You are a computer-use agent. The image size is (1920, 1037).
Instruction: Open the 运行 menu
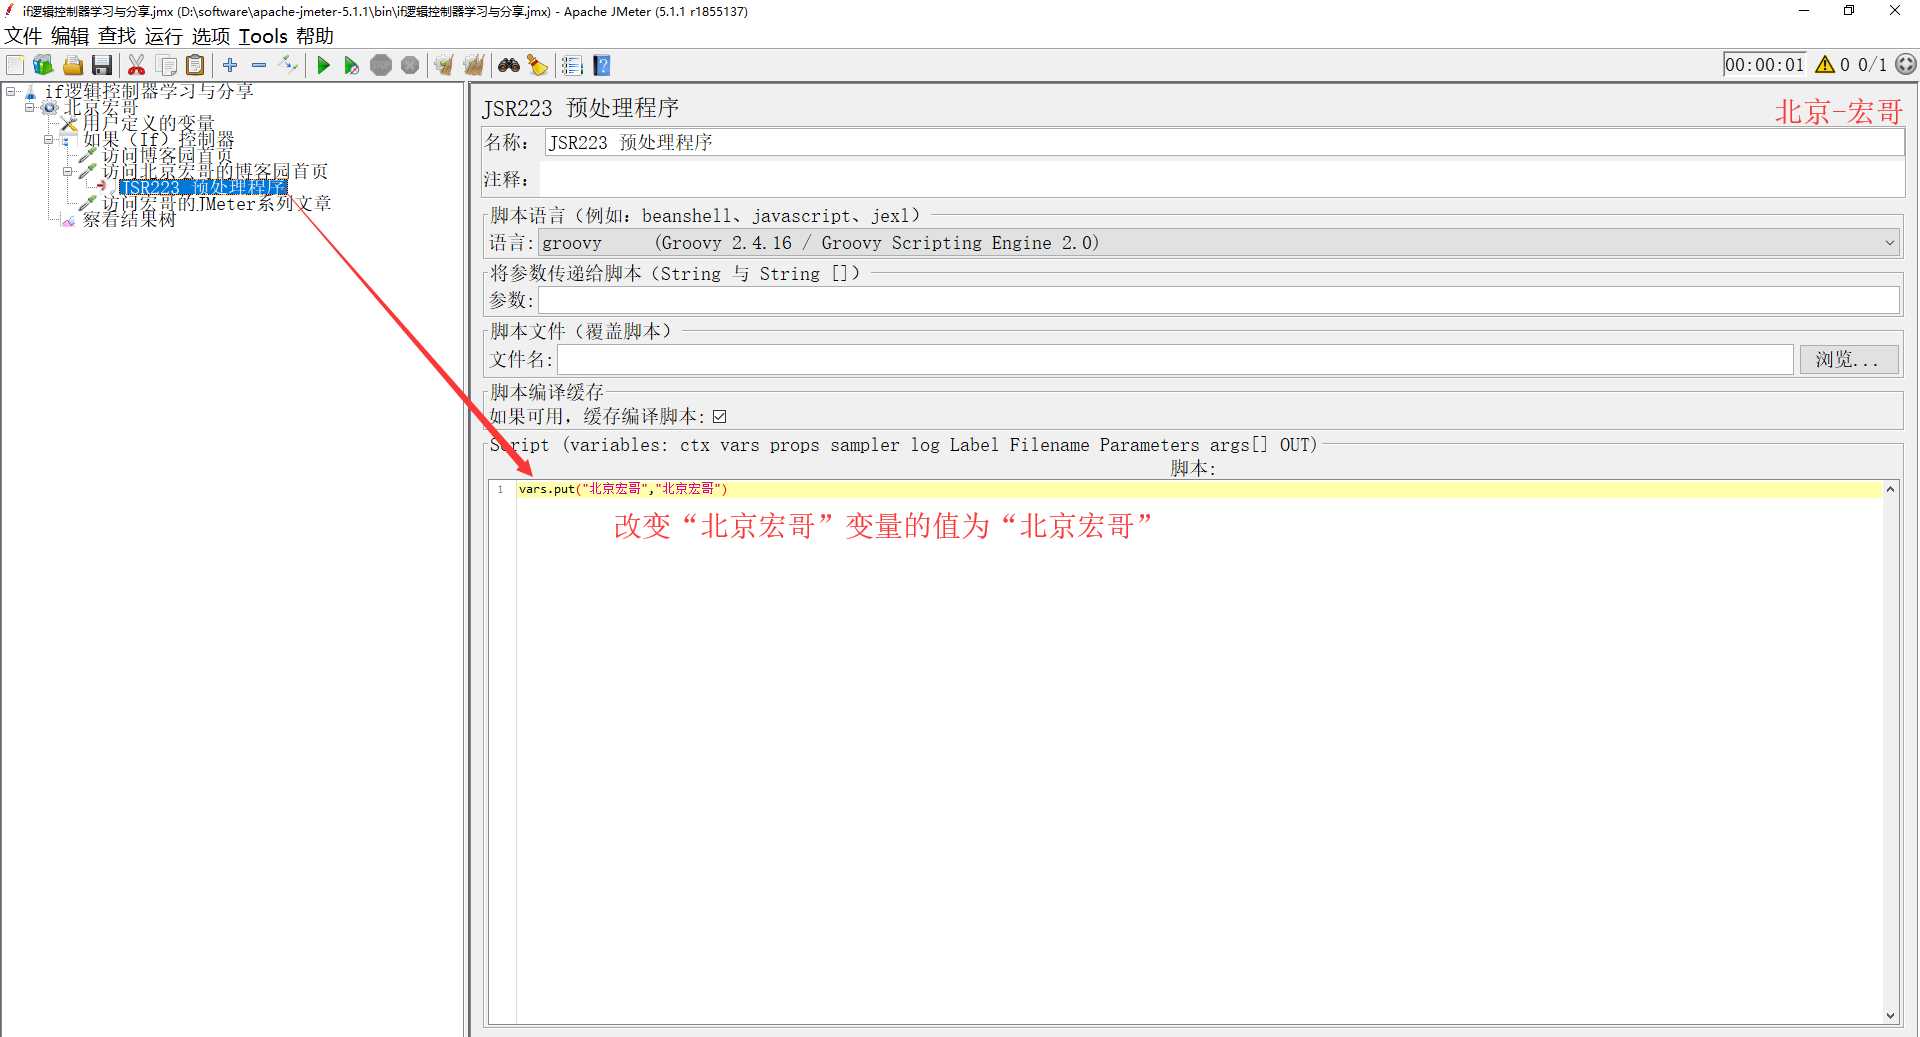(x=164, y=36)
